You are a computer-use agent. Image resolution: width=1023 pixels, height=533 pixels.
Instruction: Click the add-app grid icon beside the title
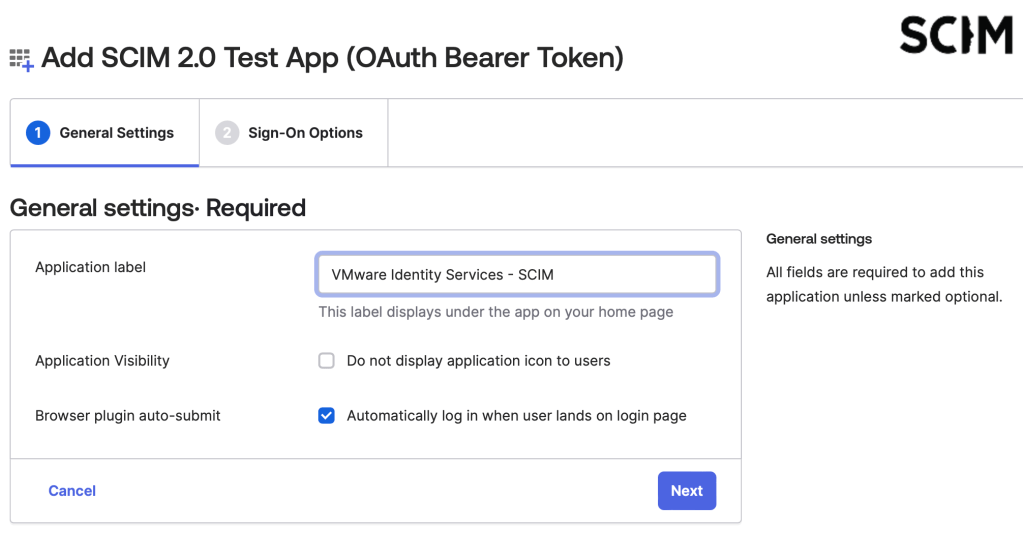[x=21, y=59]
